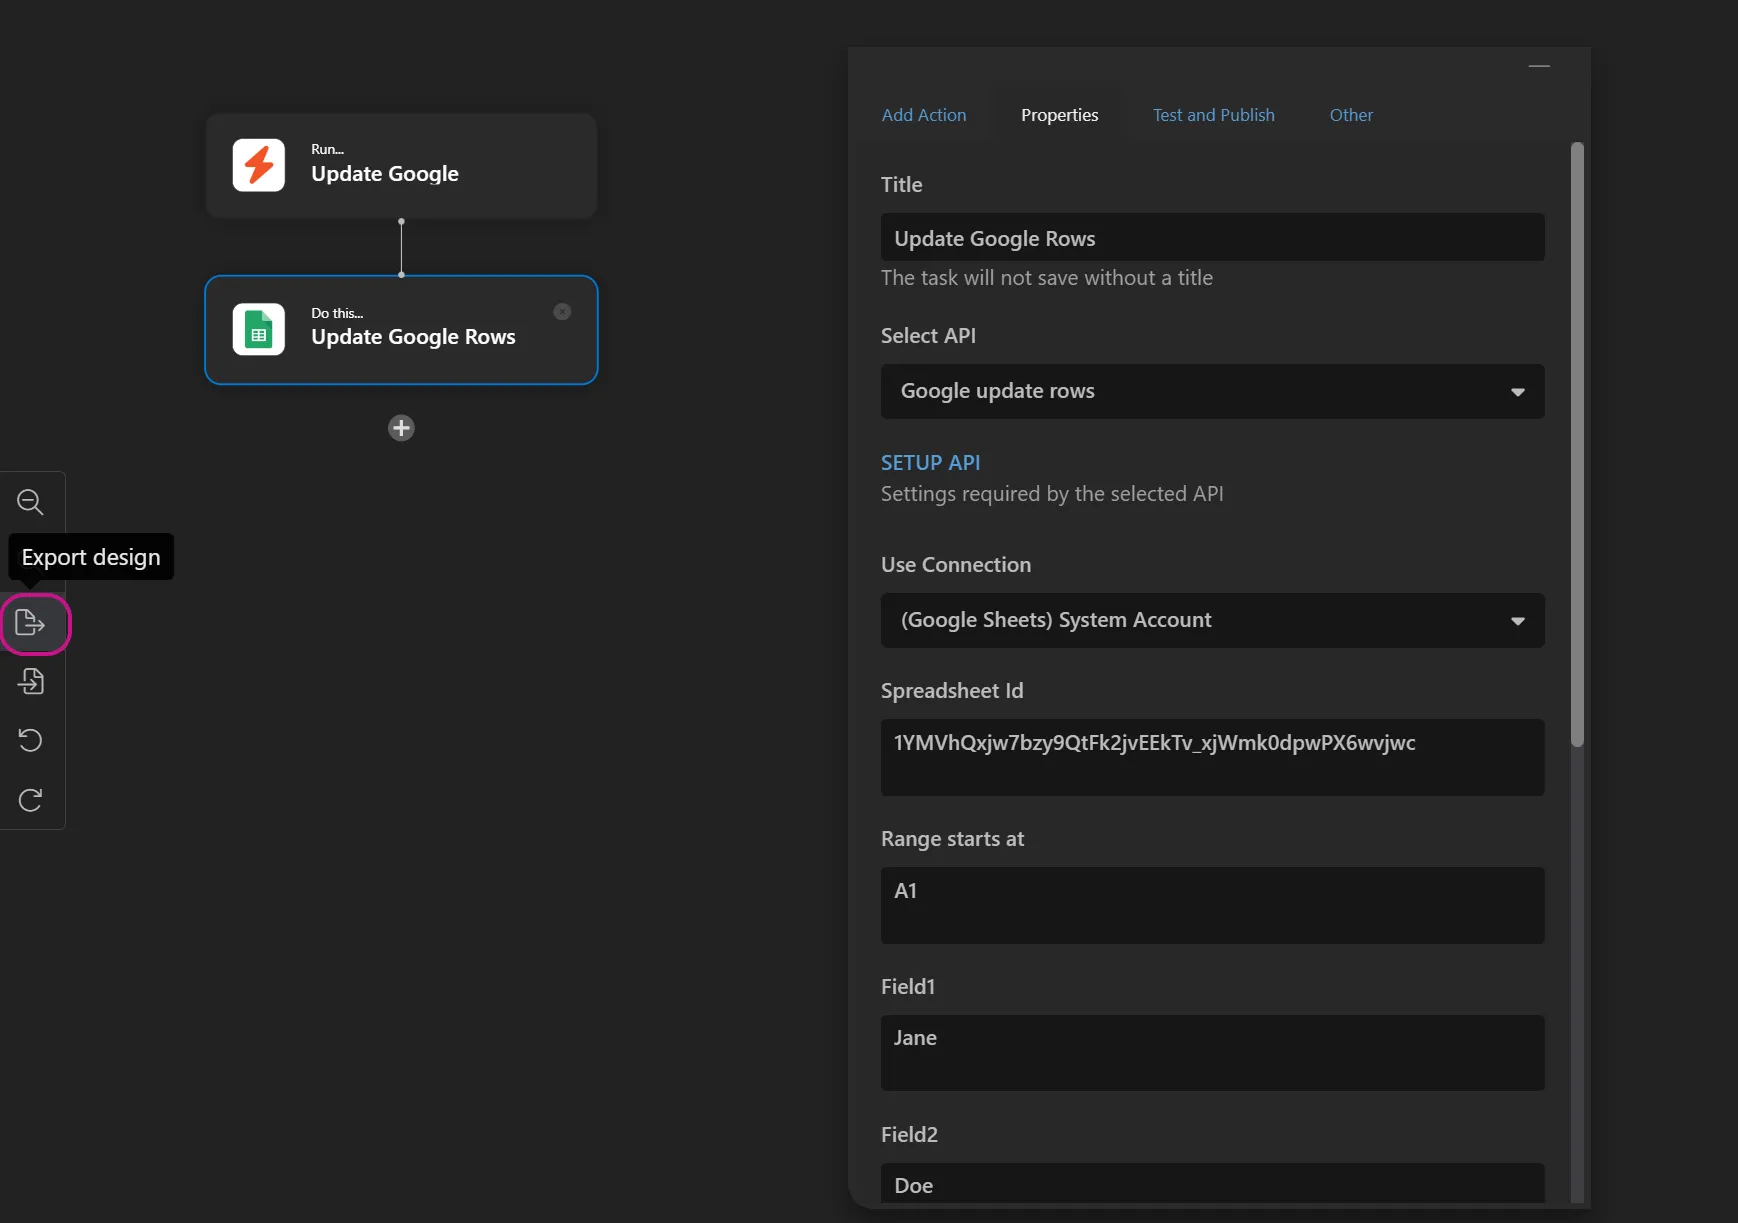The height and width of the screenshot is (1223, 1738).
Task: Click the properties panel scrollbar
Action: point(1577,445)
